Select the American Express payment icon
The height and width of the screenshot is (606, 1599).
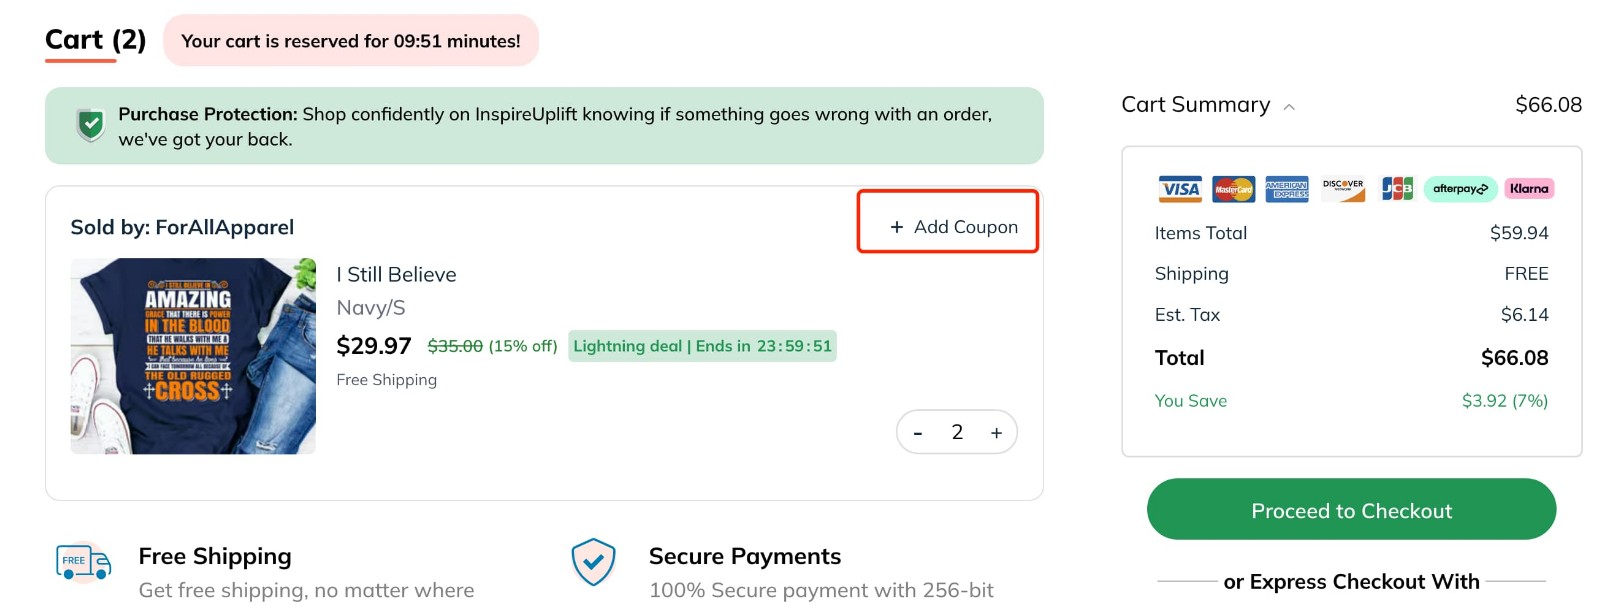tap(1287, 189)
